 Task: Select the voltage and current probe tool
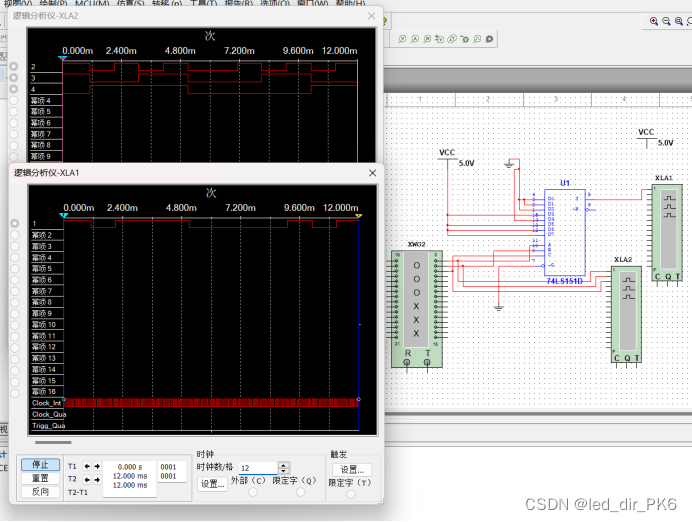pos(452,39)
